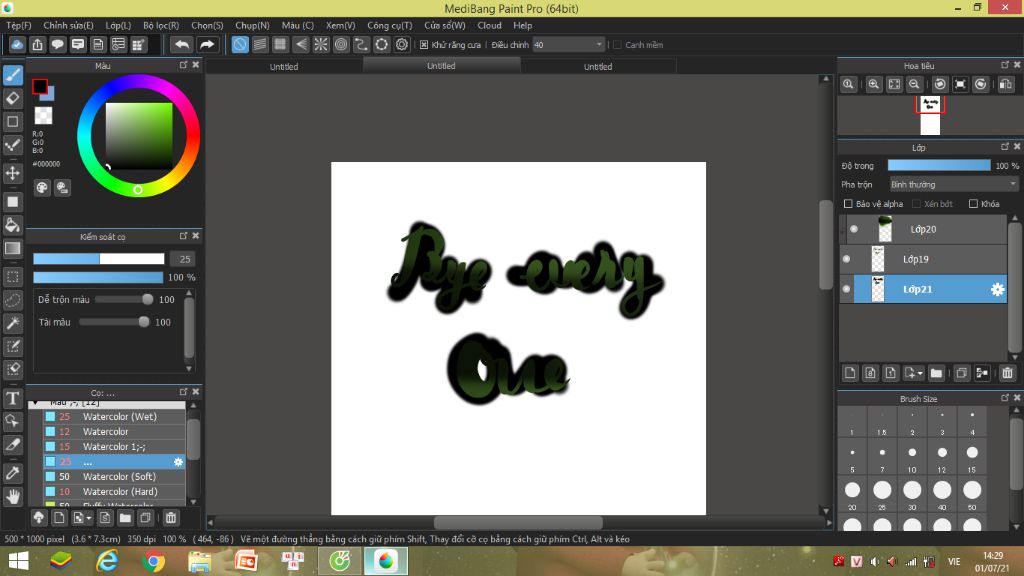Image resolution: width=1024 pixels, height=576 pixels.
Task: Adjust layer Độ trong opacity bar
Action: coord(939,166)
